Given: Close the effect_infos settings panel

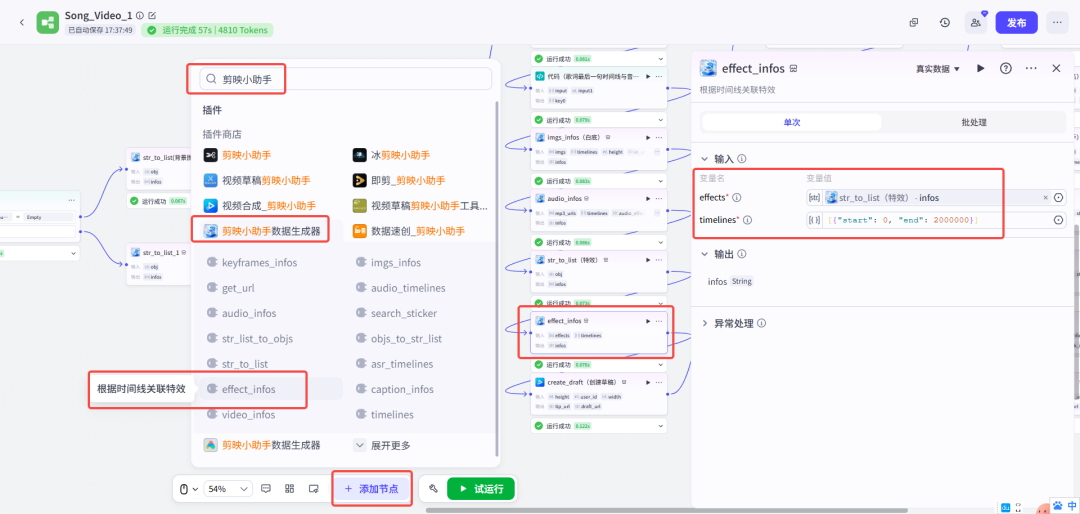Looking at the screenshot, I should [1057, 68].
